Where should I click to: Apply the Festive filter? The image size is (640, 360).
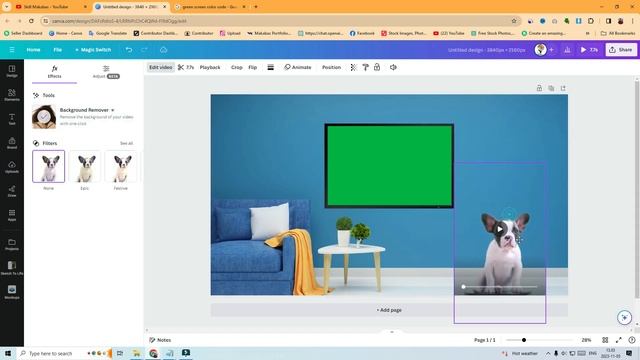[121, 166]
